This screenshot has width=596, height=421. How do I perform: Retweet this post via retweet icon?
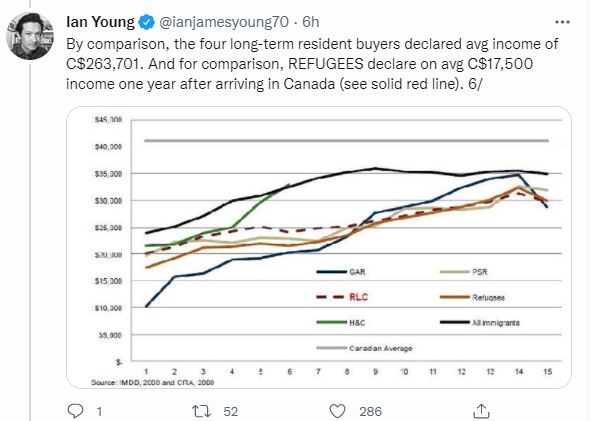(x=201, y=411)
